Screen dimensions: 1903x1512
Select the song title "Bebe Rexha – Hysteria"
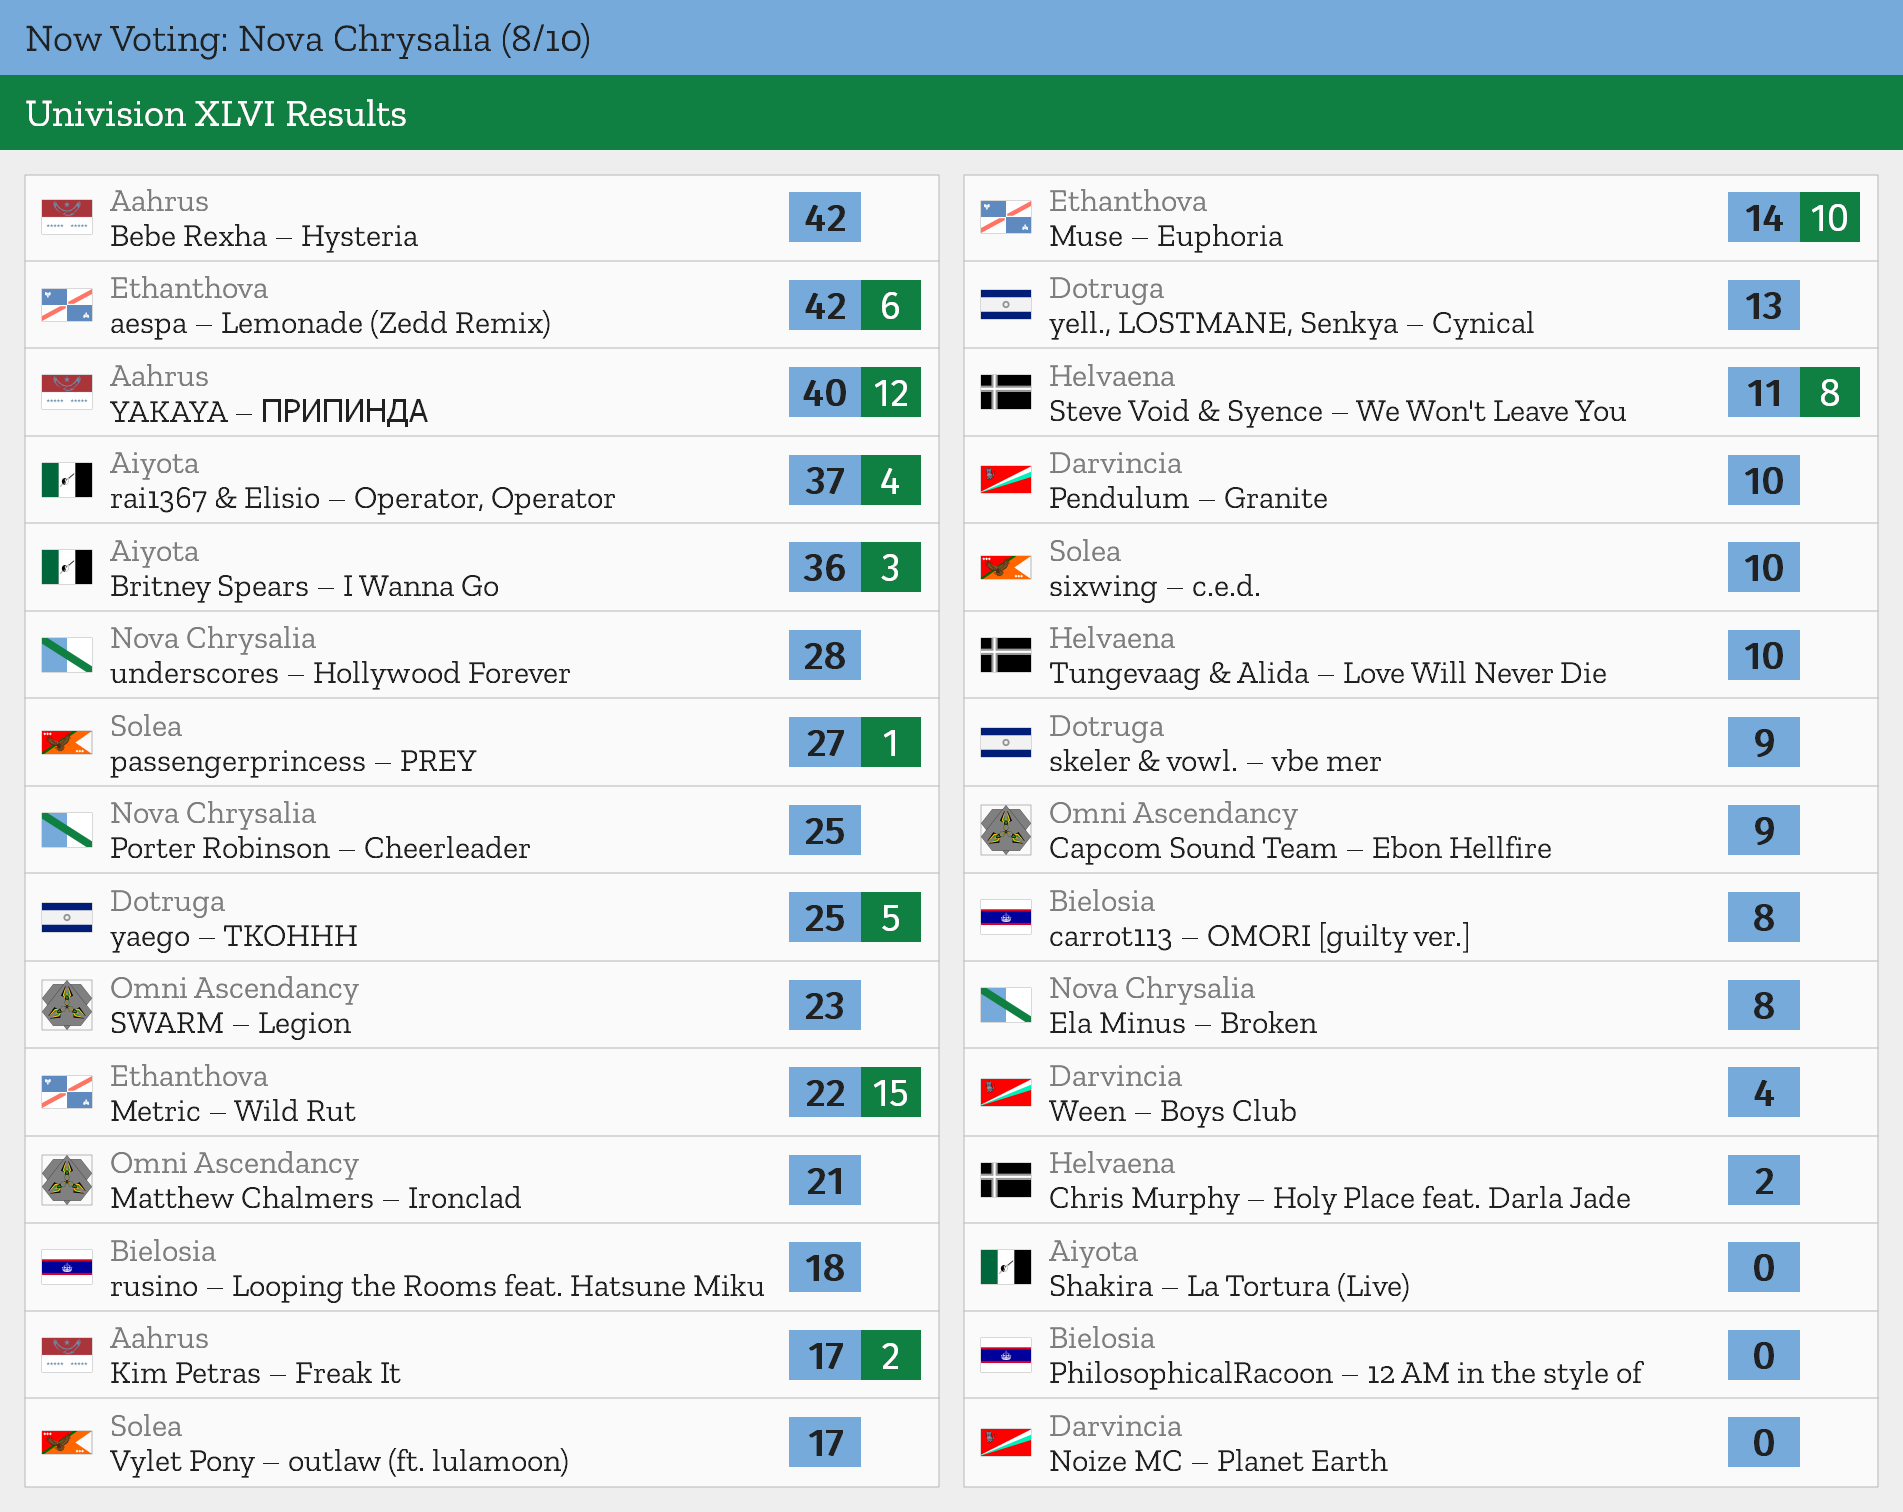pyautogui.click(x=264, y=236)
